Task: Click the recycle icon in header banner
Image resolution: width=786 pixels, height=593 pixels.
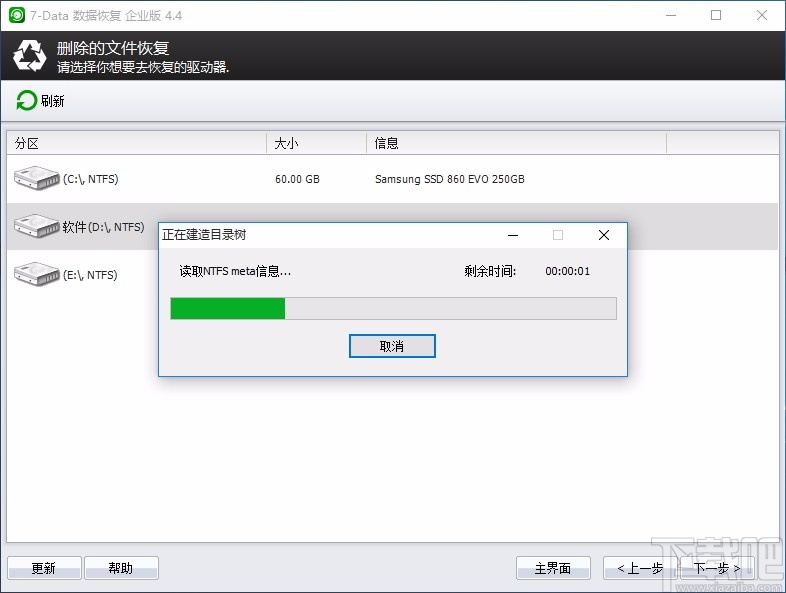Action: [x=29, y=56]
